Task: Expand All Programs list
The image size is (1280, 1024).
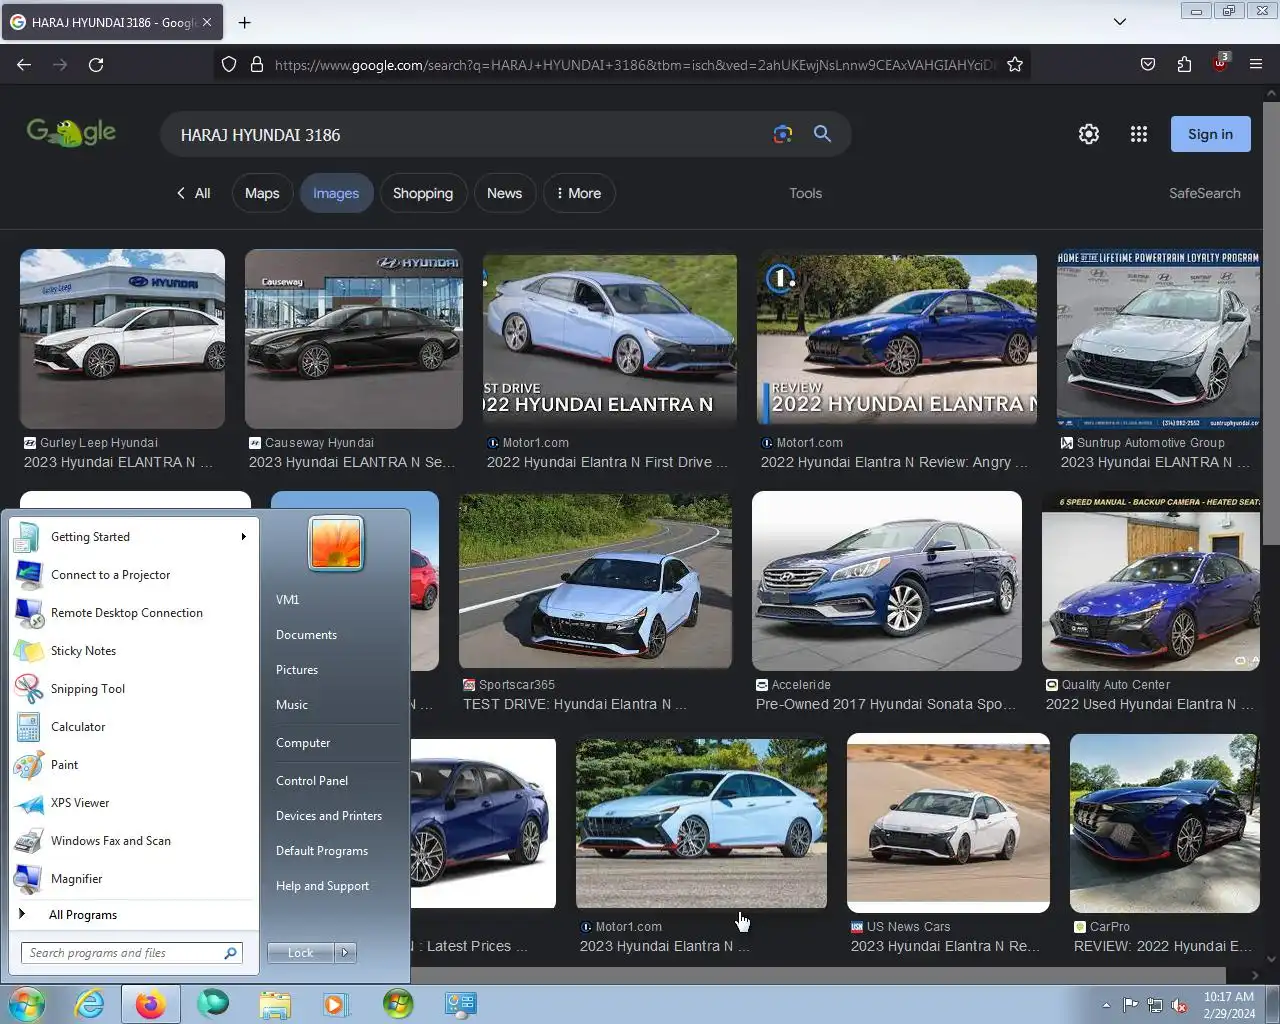Action: tap(134, 915)
